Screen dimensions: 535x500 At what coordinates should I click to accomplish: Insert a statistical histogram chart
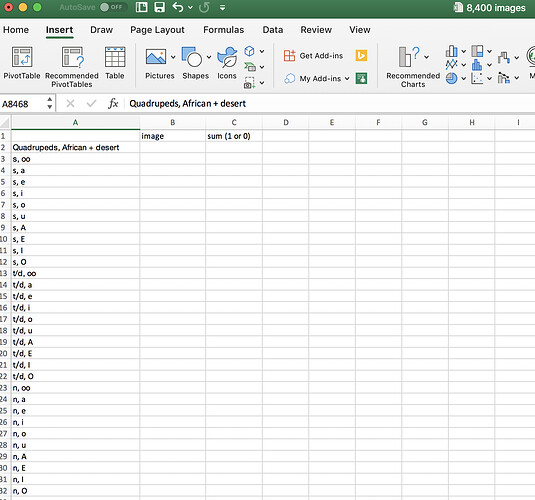point(477,65)
